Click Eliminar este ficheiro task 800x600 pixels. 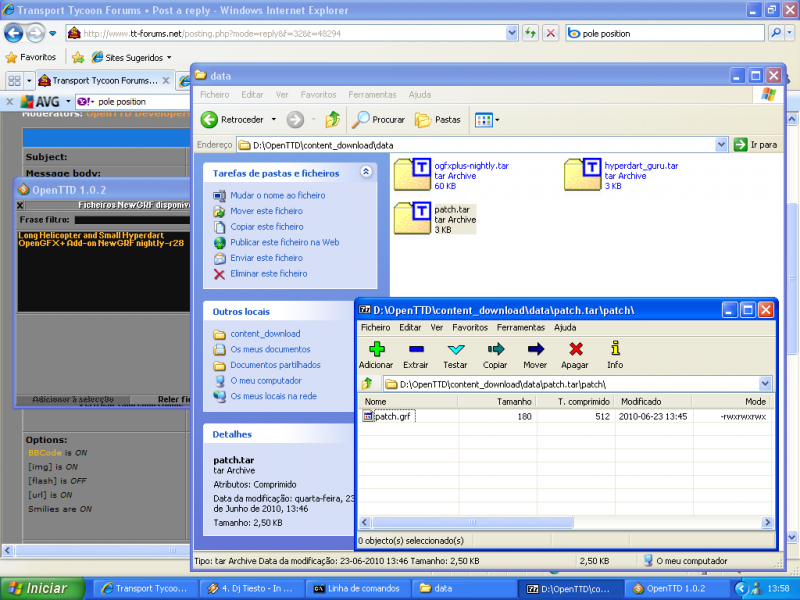pyautogui.click(x=269, y=274)
